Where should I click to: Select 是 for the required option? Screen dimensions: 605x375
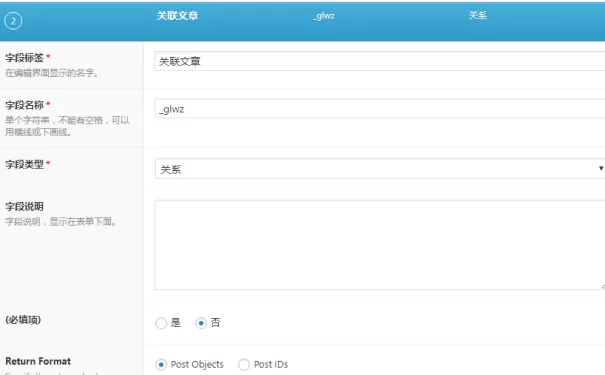click(x=161, y=323)
